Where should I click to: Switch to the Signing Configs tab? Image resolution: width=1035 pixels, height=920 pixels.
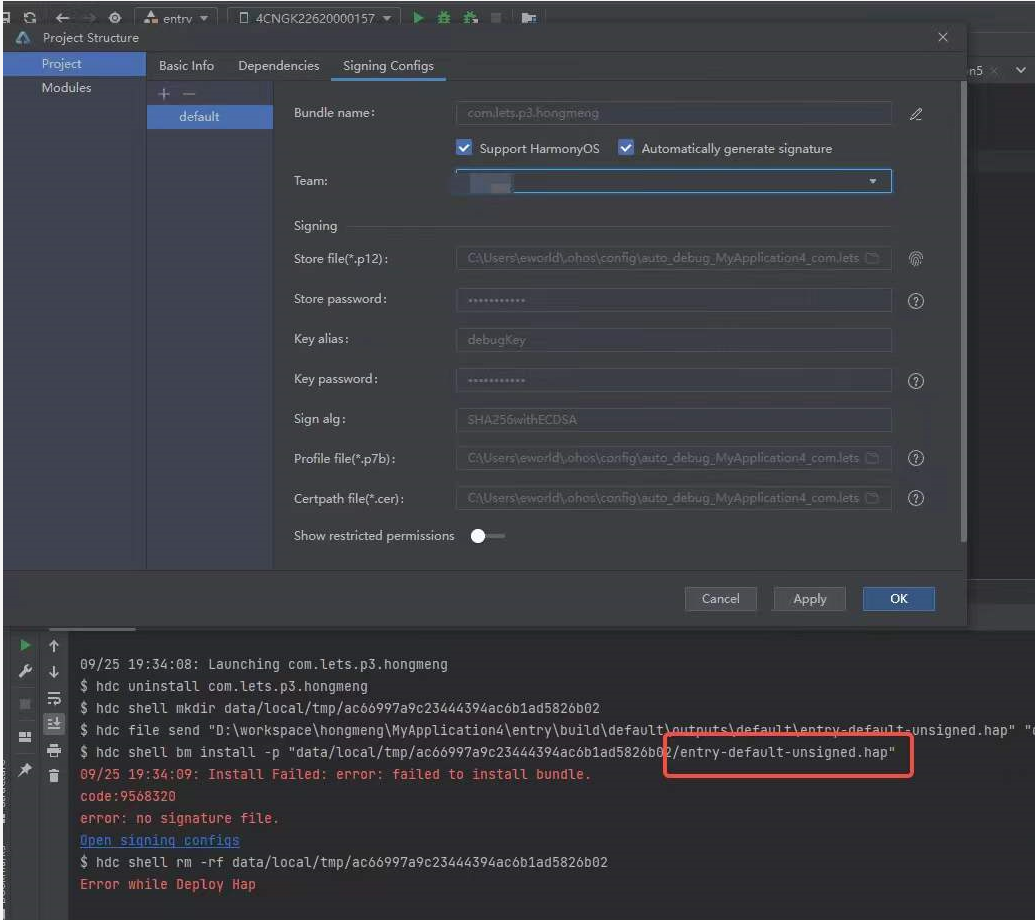click(388, 66)
